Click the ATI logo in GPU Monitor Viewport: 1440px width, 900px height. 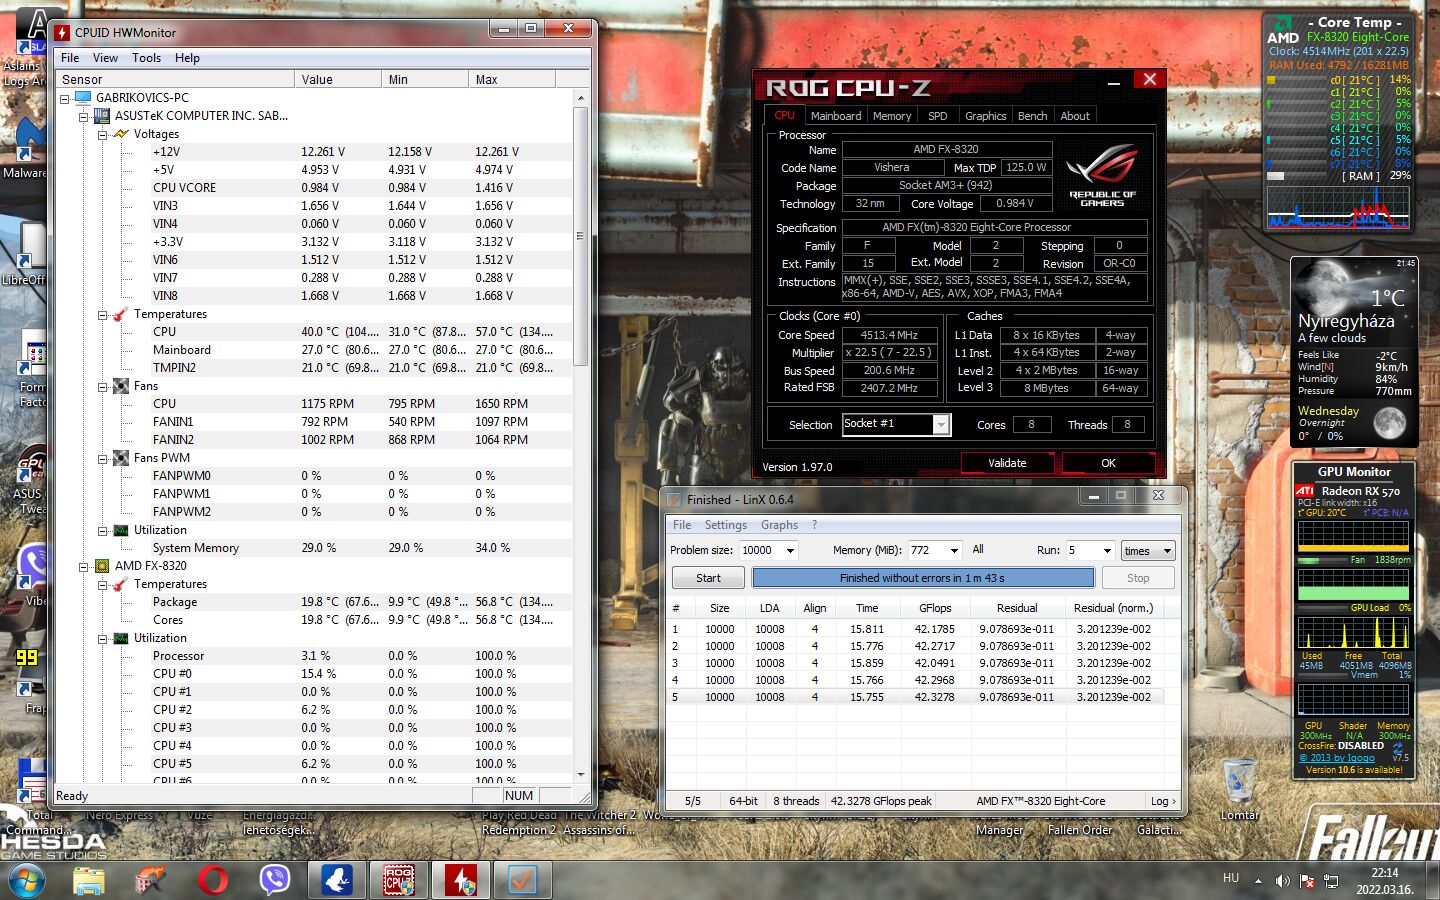[1305, 491]
